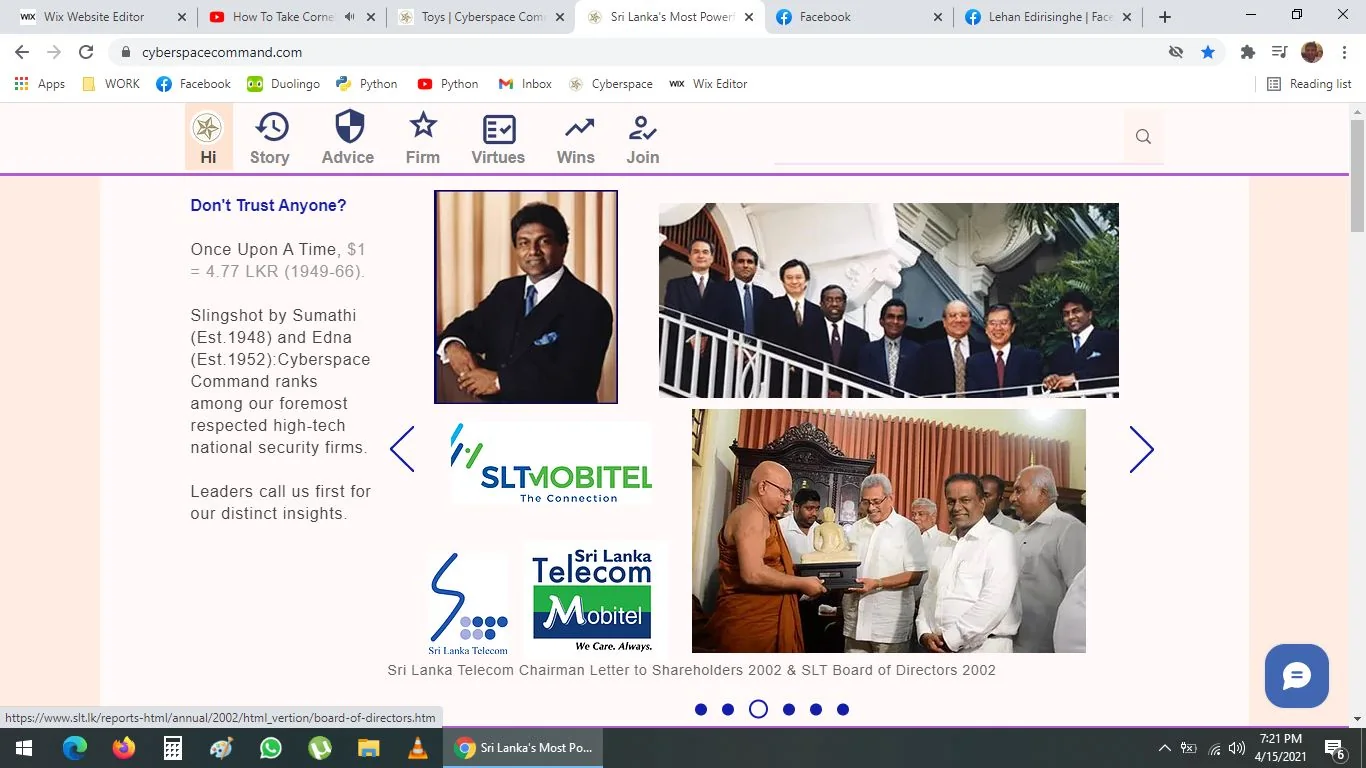Open the Reading list

(x=1309, y=84)
